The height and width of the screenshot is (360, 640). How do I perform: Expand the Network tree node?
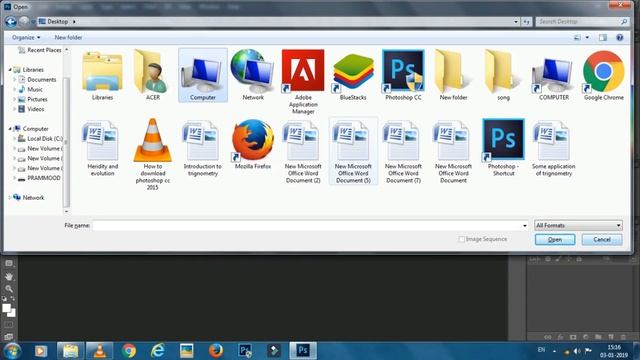(x=10, y=198)
